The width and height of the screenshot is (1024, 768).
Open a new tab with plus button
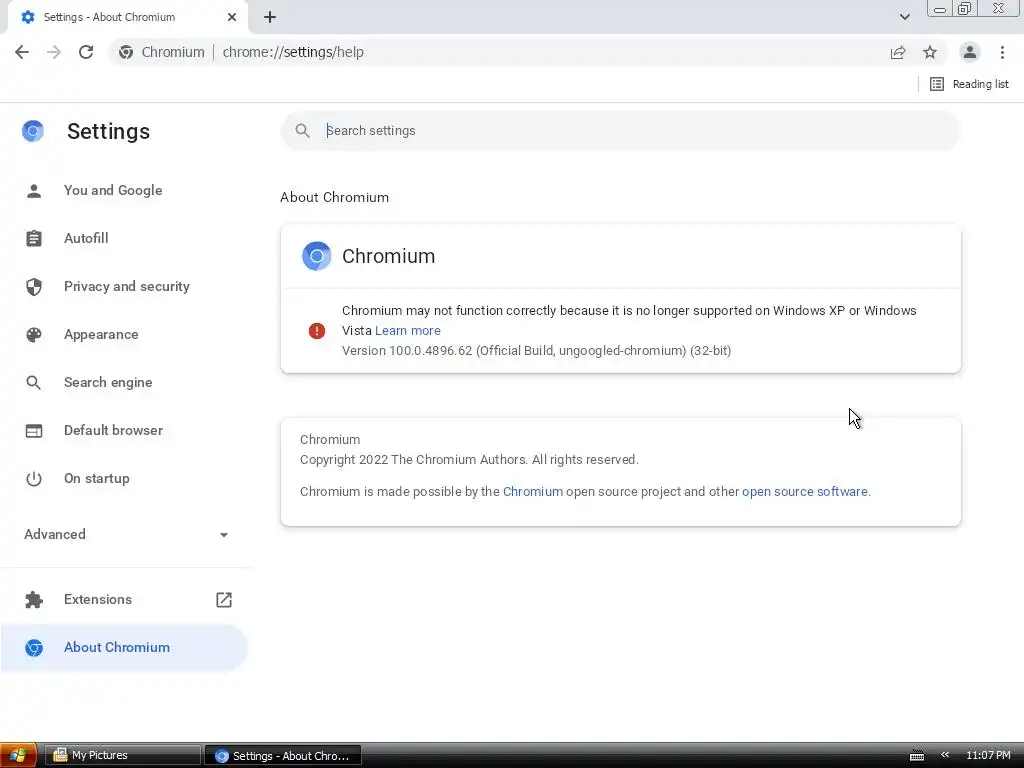tap(270, 17)
